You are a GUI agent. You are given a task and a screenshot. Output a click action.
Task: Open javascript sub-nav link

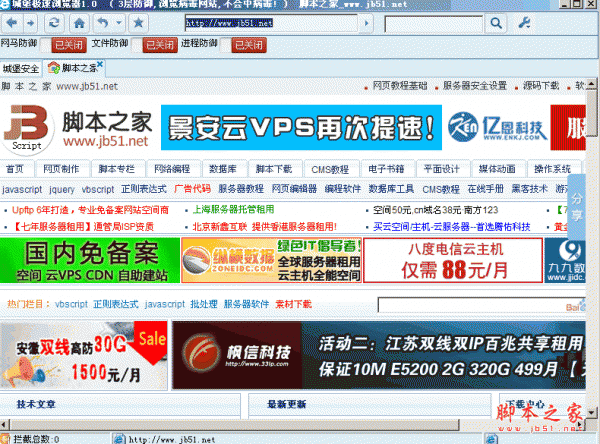(22, 189)
